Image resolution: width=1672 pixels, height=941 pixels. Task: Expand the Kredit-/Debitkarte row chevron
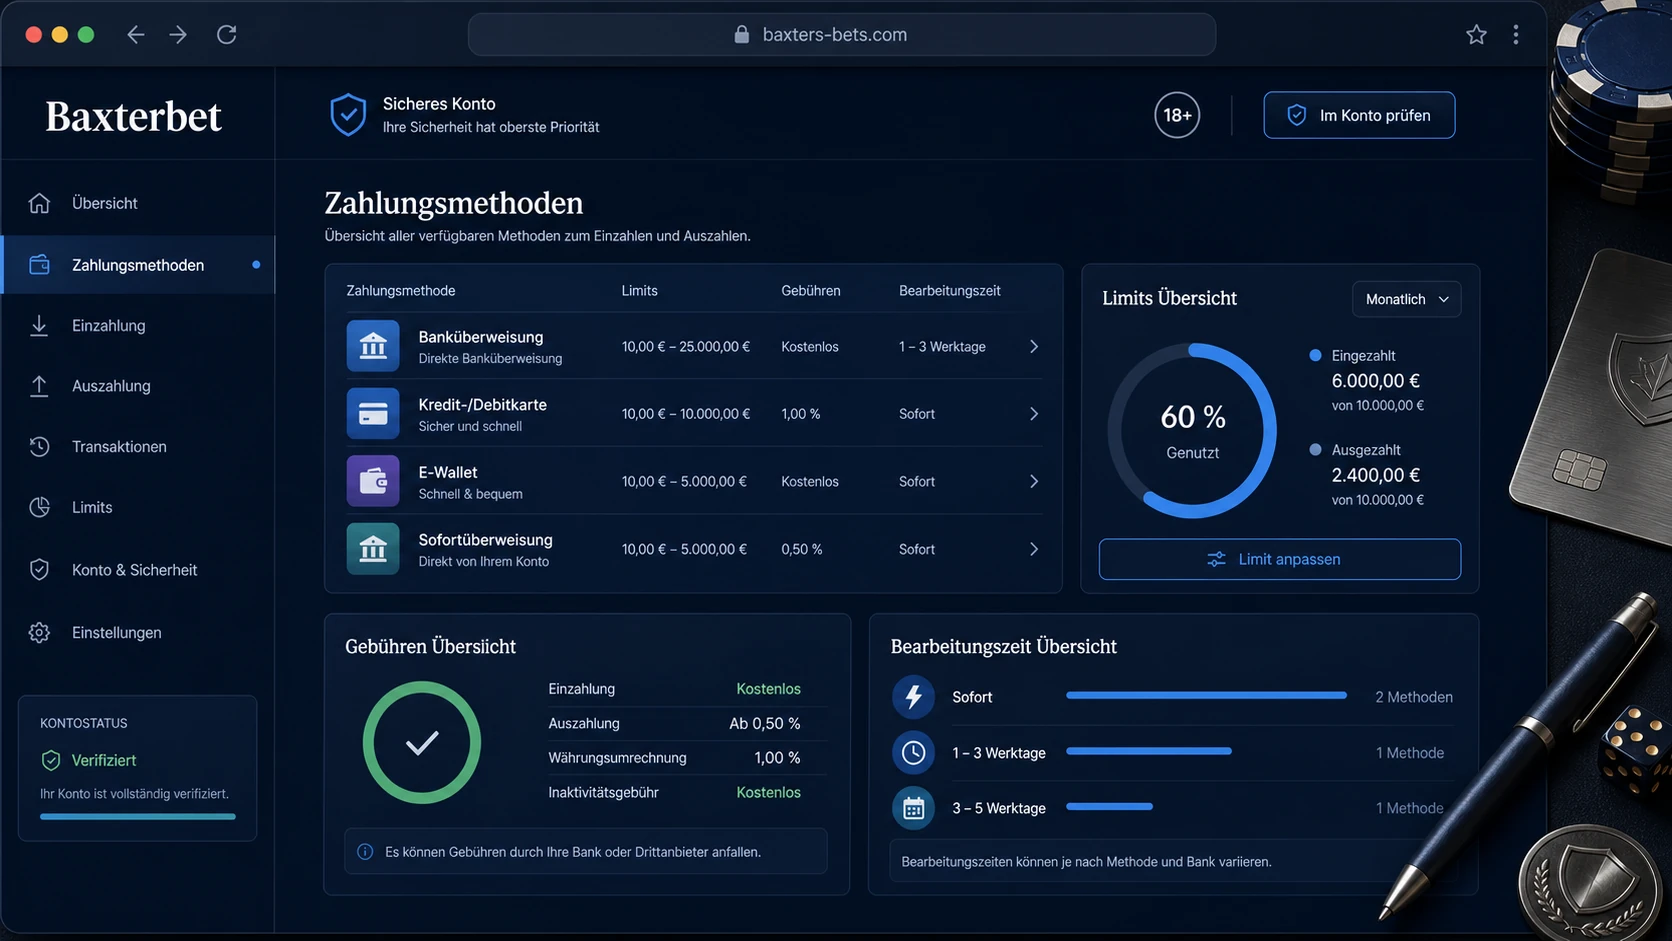coord(1034,414)
